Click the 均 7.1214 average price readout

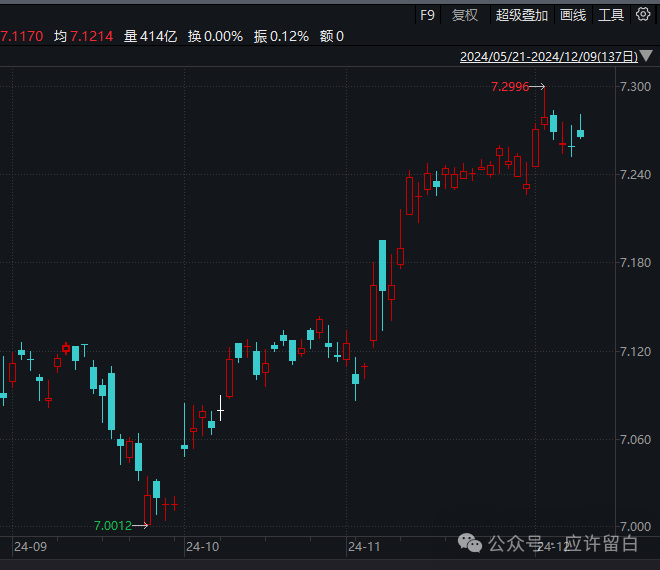[84, 36]
